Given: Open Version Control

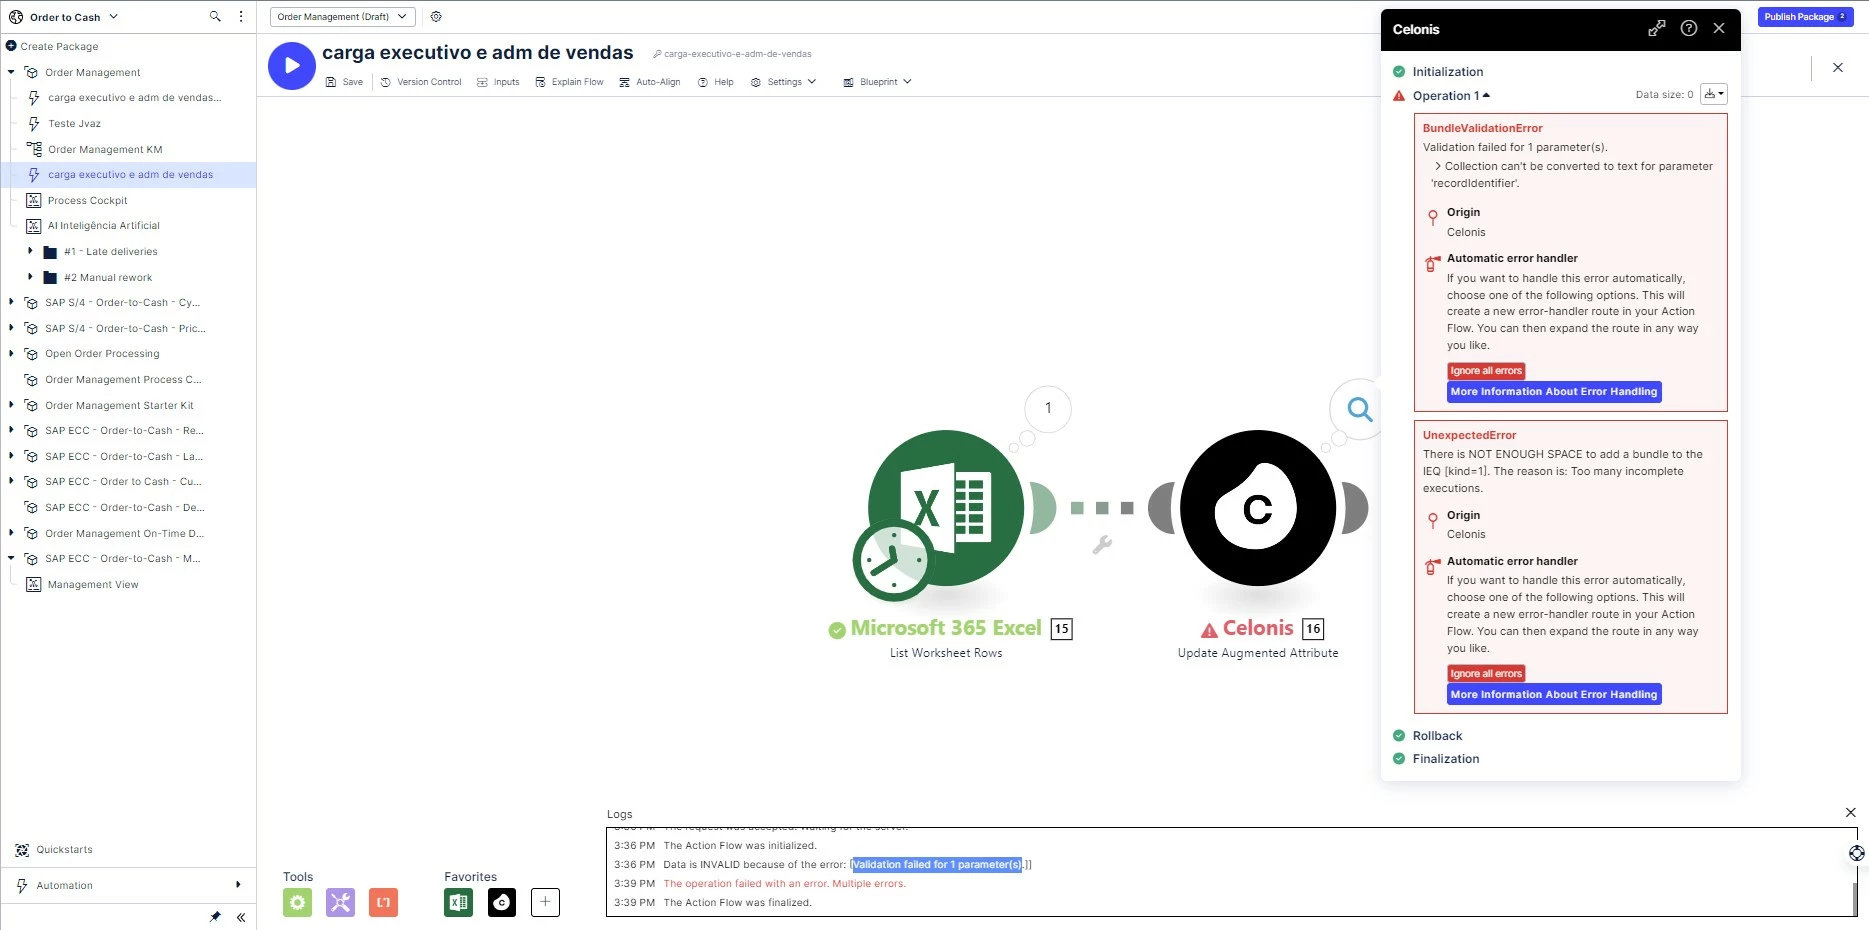Looking at the screenshot, I should [x=421, y=82].
